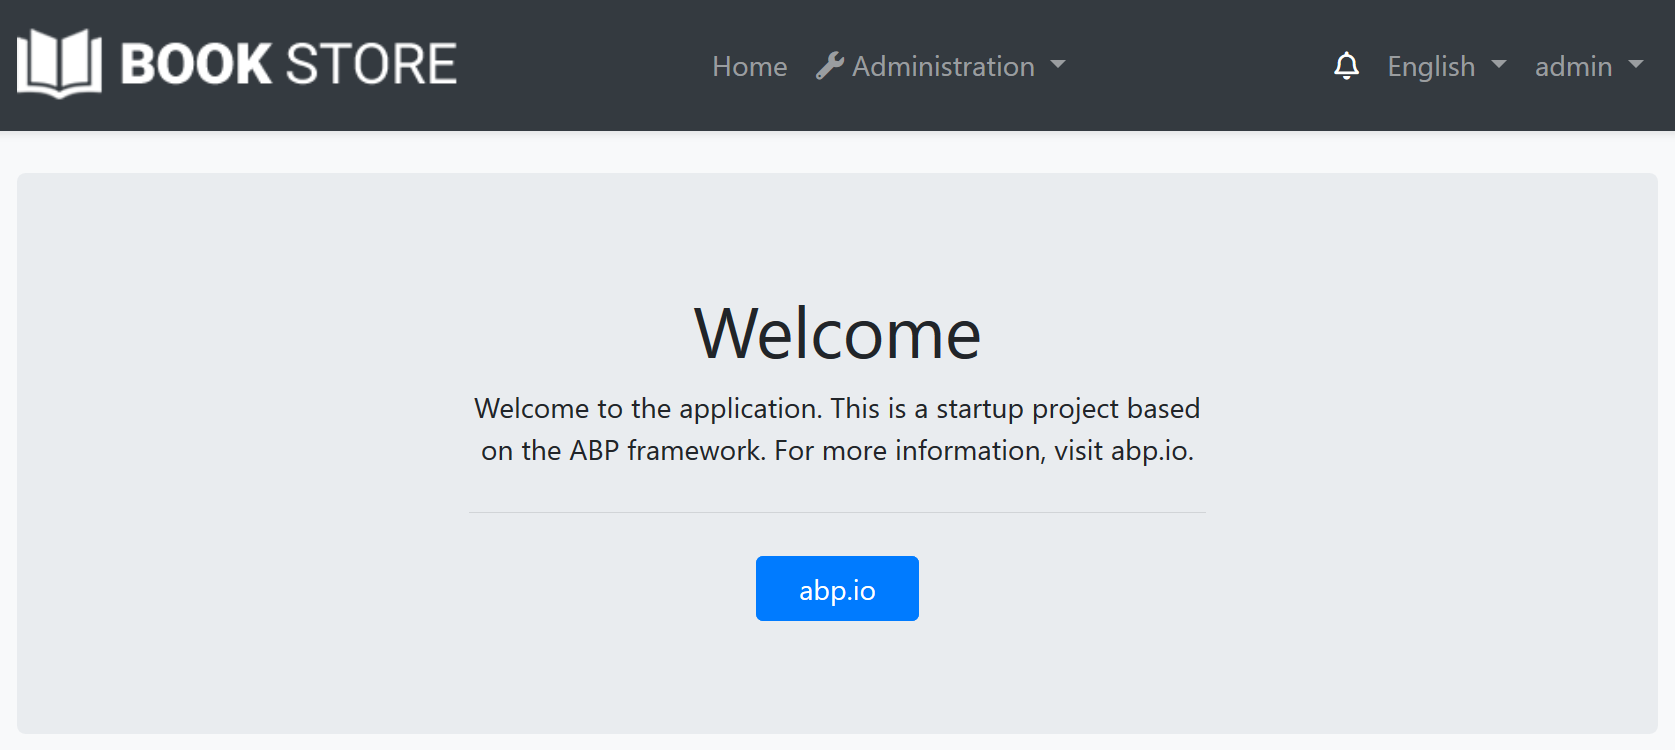1675x750 pixels.
Task: Click the open book logo icon
Action: click(59, 64)
